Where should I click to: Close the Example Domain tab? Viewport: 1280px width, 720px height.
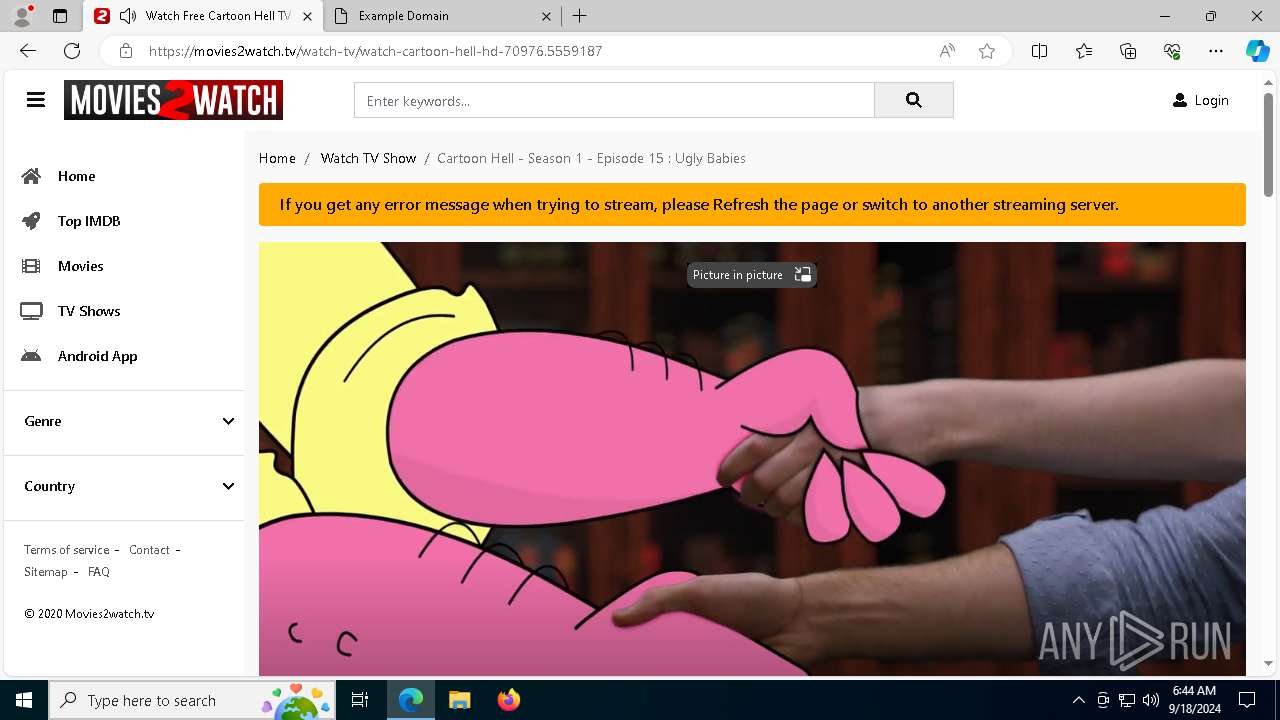(x=546, y=16)
